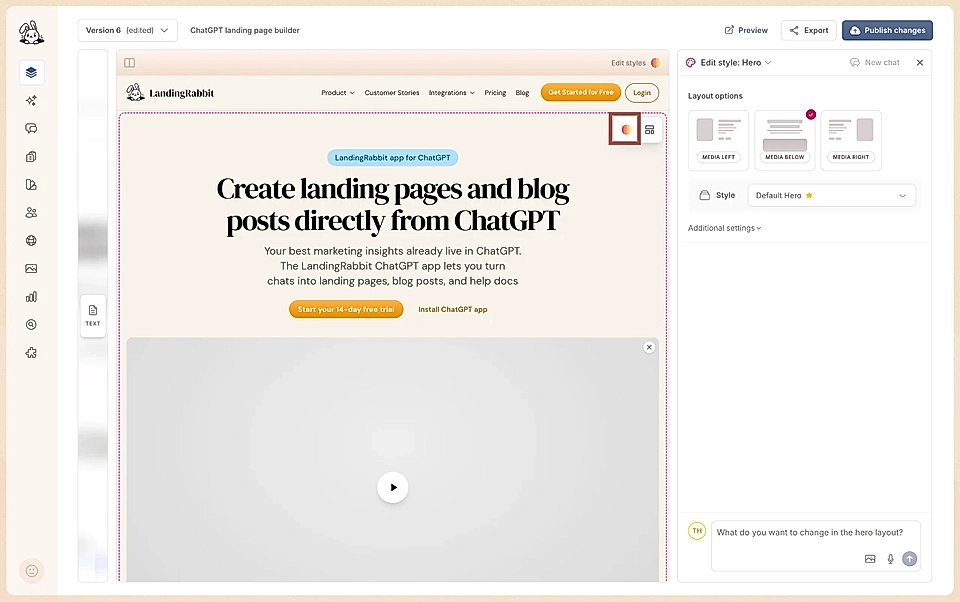Open the clipboard pages sidebar icon
This screenshot has width=960, height=602.
31,156
